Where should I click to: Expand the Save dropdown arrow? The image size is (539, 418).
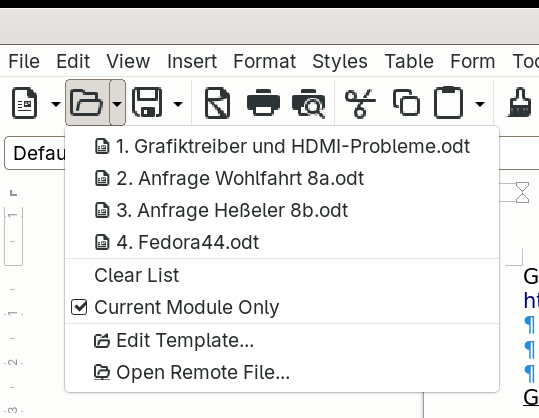click(178, 103)
